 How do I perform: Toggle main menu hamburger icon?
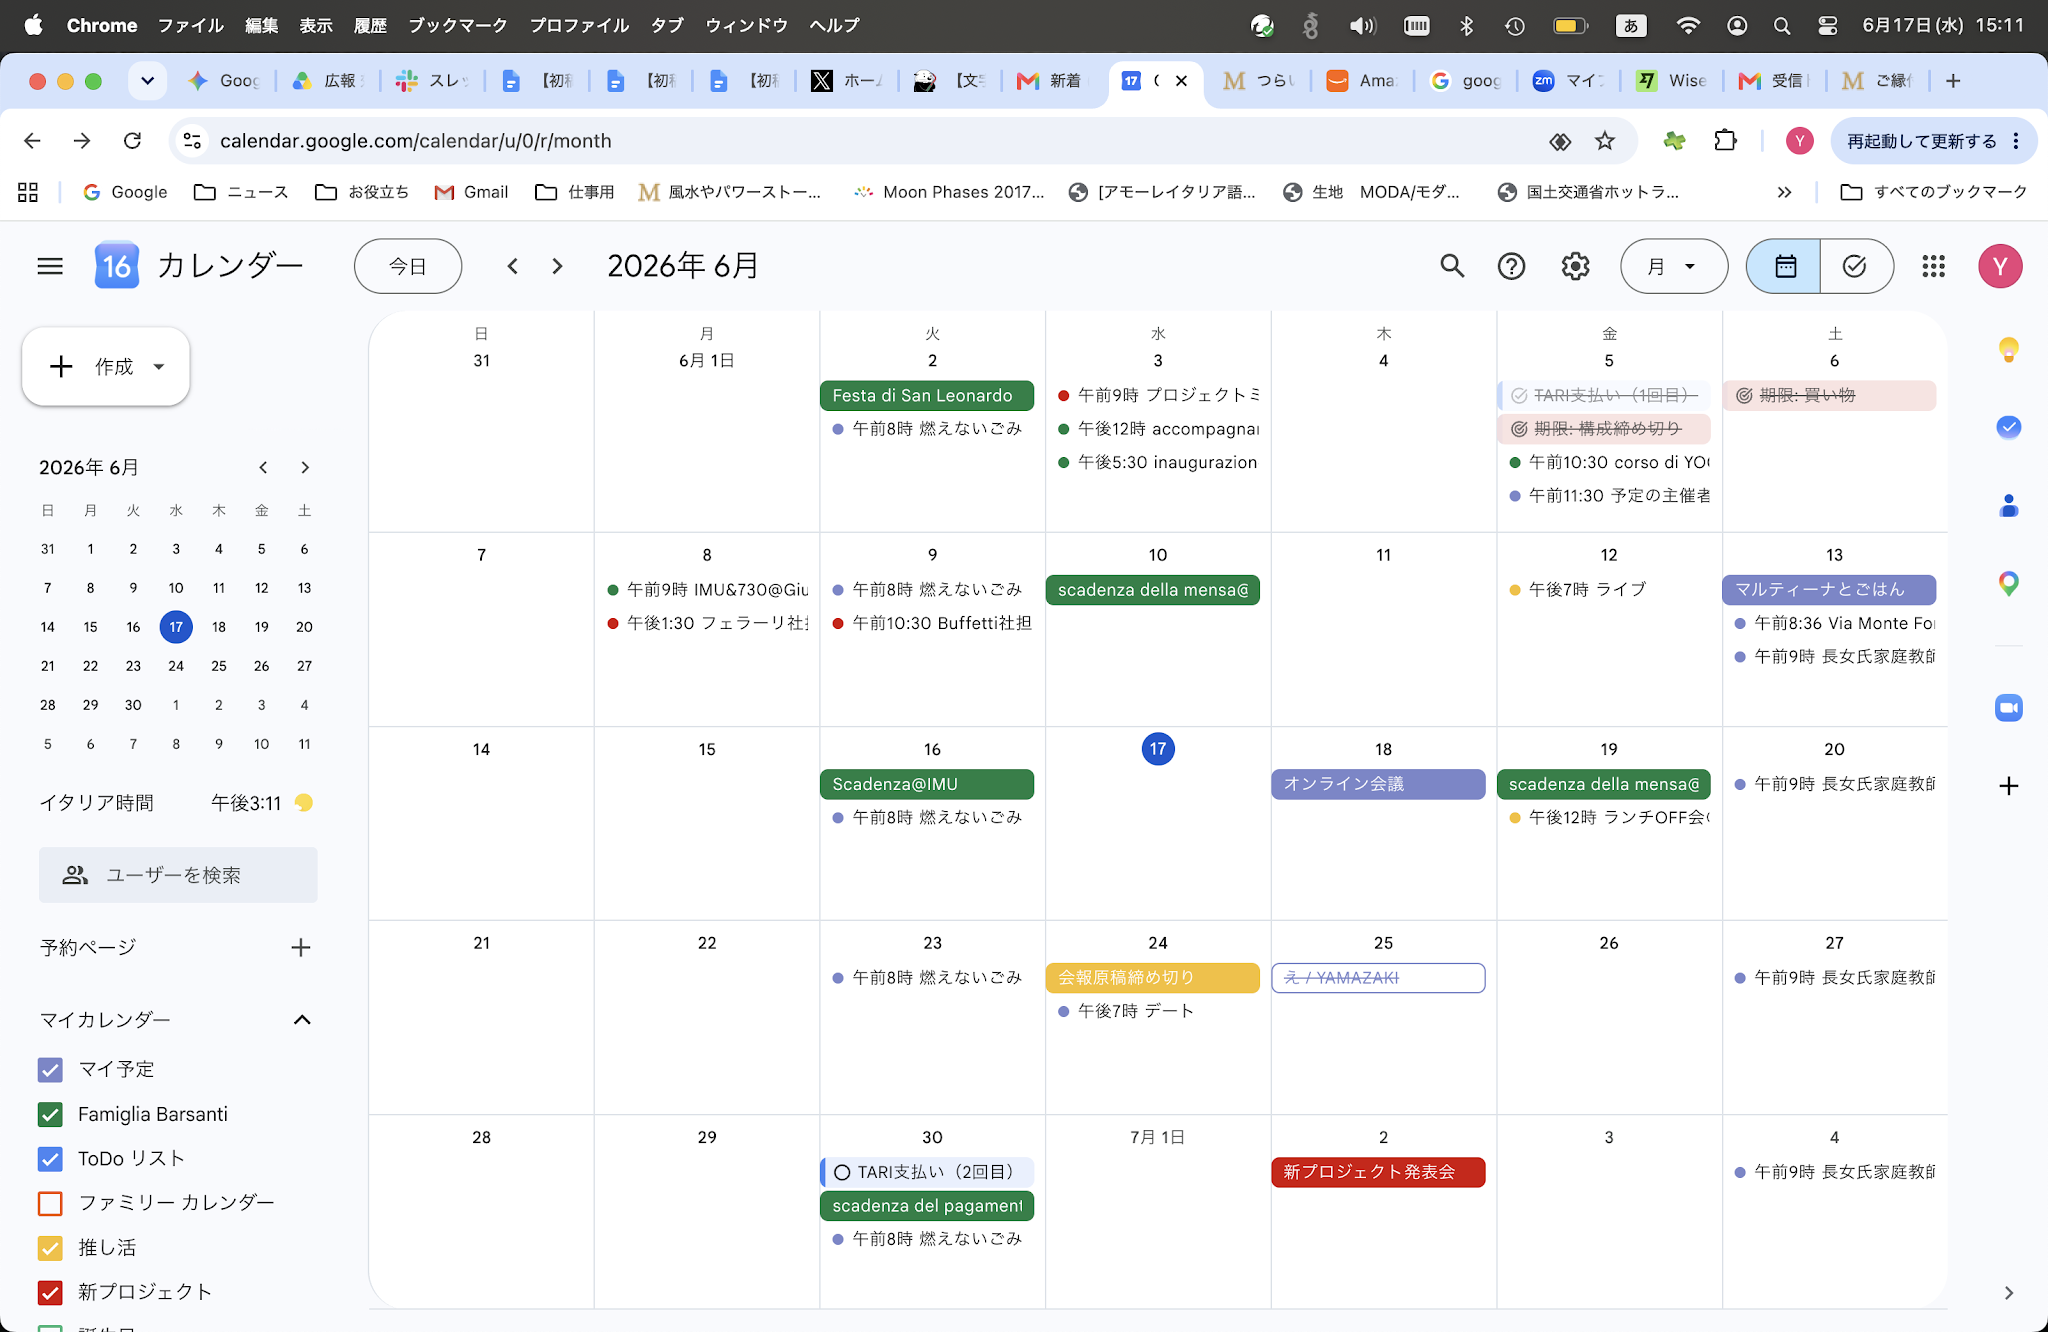[x=50, y=266]
